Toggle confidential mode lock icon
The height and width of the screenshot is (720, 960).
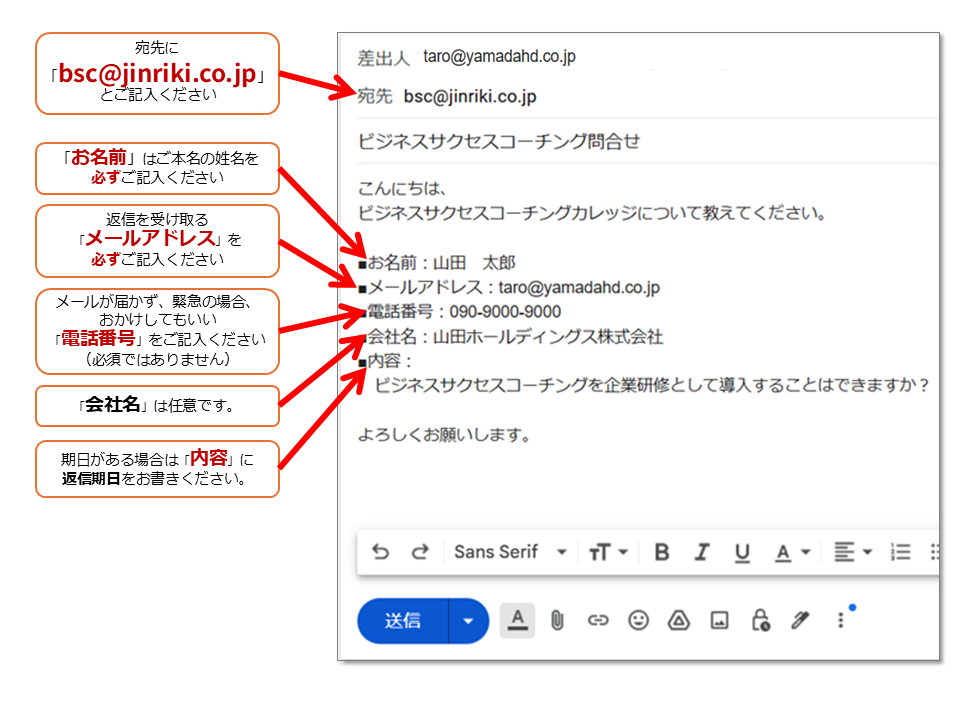click(x=760, y=620)
